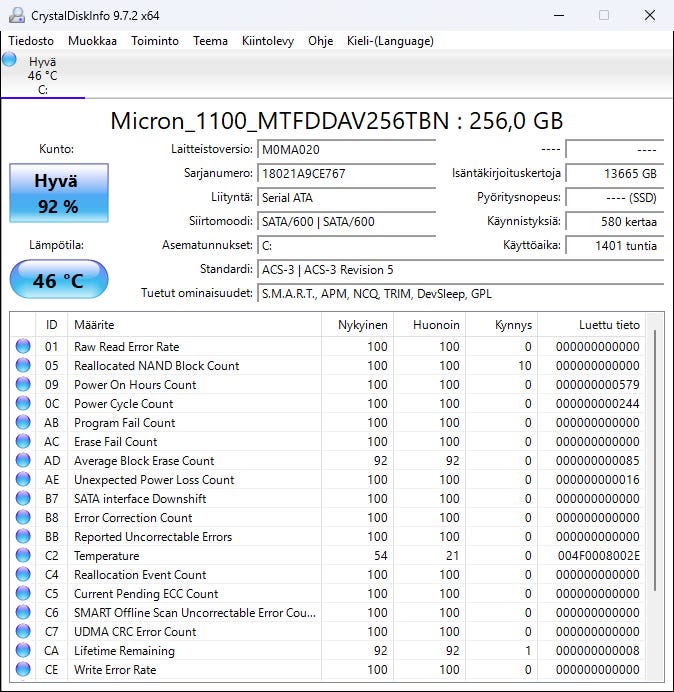The width and height of the screenshot is (674, 692).
Task: Open the Kieli-(Language) menu
Action: [x=390, y=41]
